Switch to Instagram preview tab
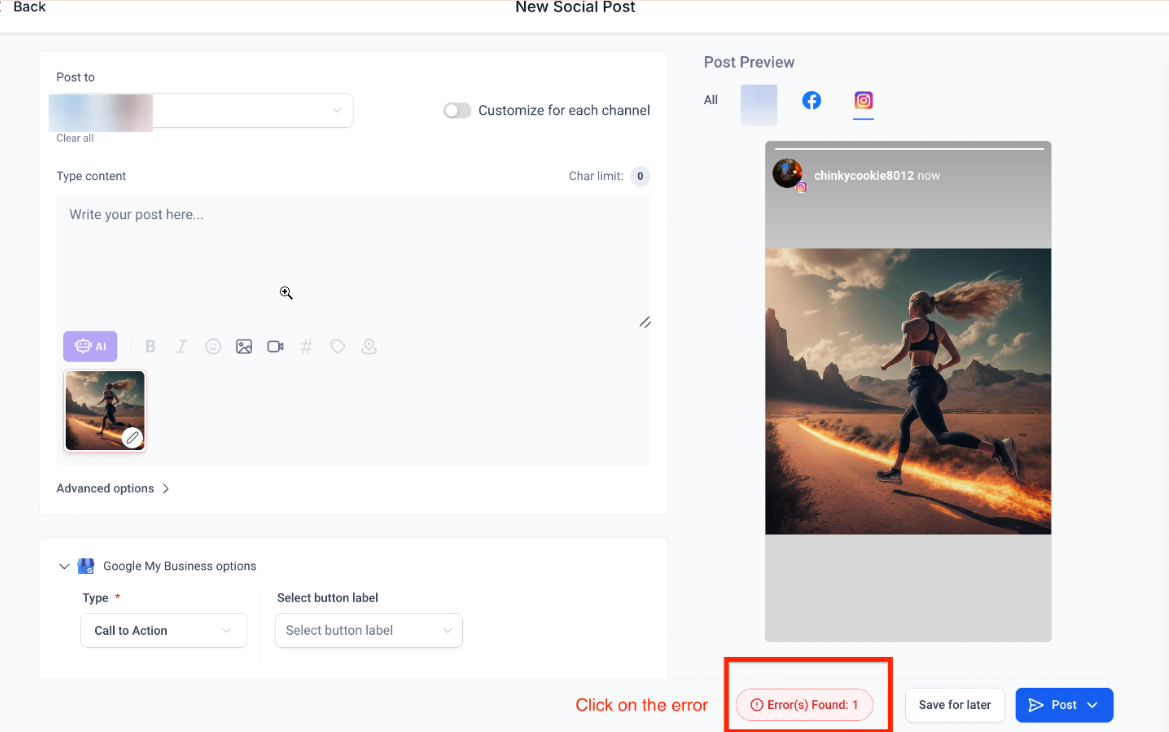 863,101
